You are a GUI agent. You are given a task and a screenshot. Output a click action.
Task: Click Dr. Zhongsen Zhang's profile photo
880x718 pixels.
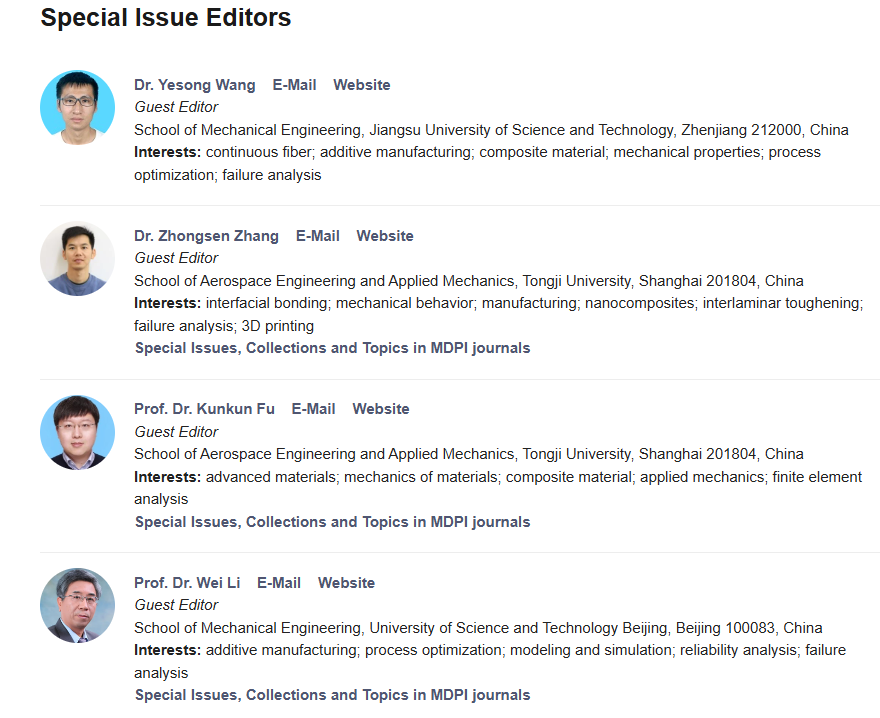(x=77, y=259)
